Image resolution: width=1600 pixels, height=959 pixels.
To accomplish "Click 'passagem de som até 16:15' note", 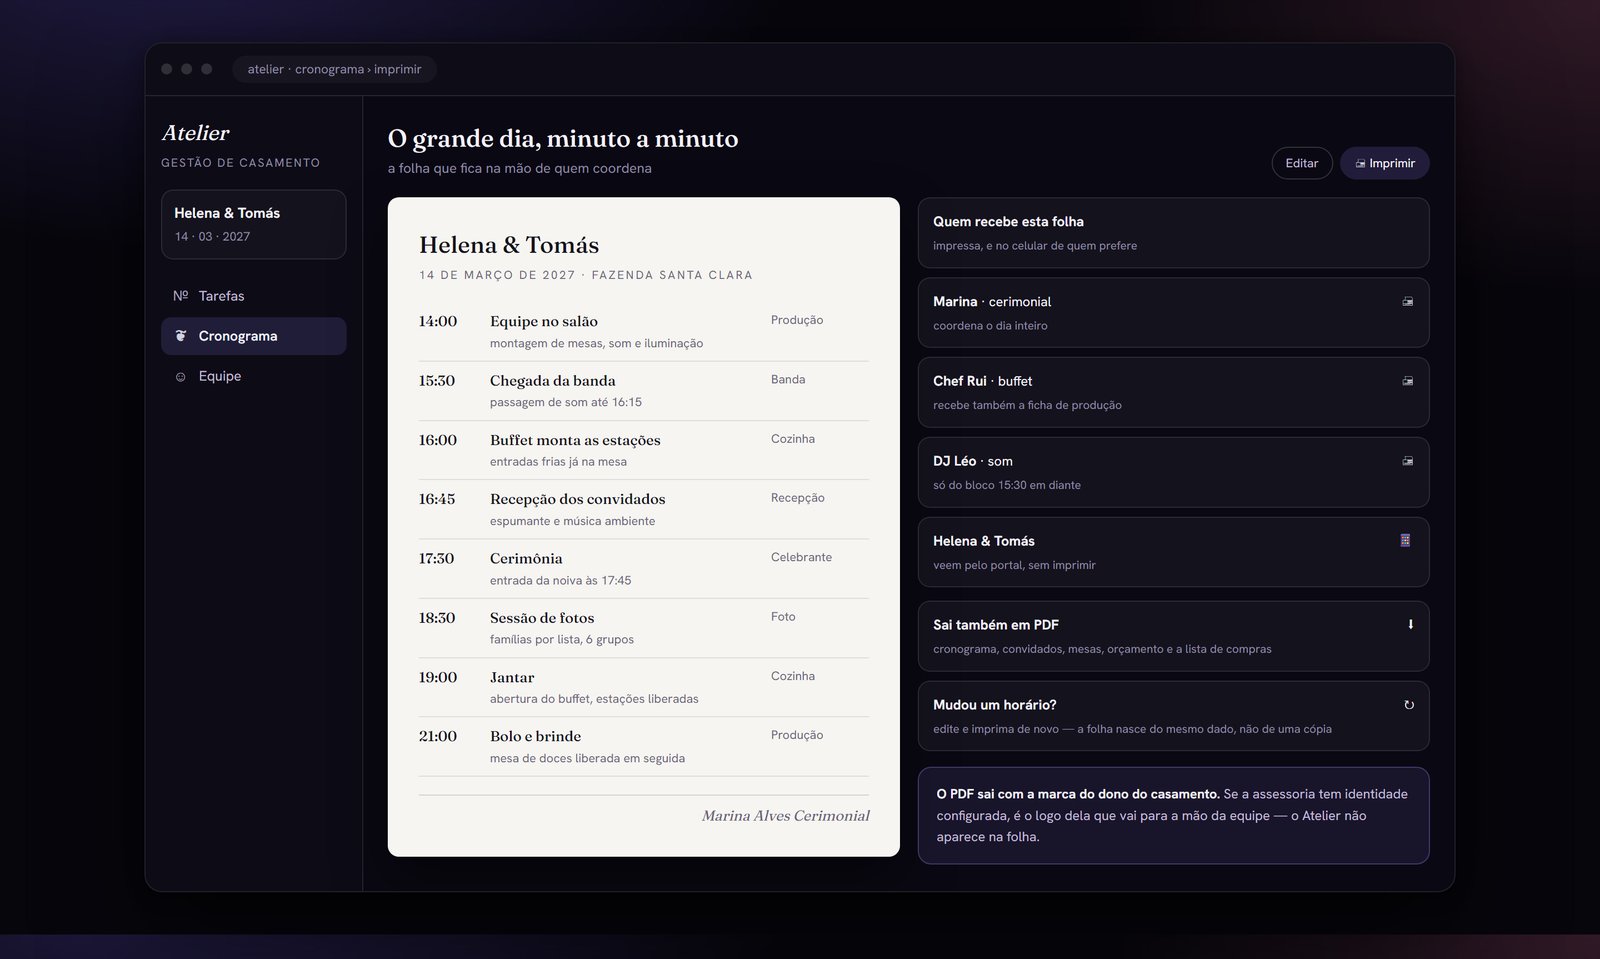I will click(x=566, y=402).
